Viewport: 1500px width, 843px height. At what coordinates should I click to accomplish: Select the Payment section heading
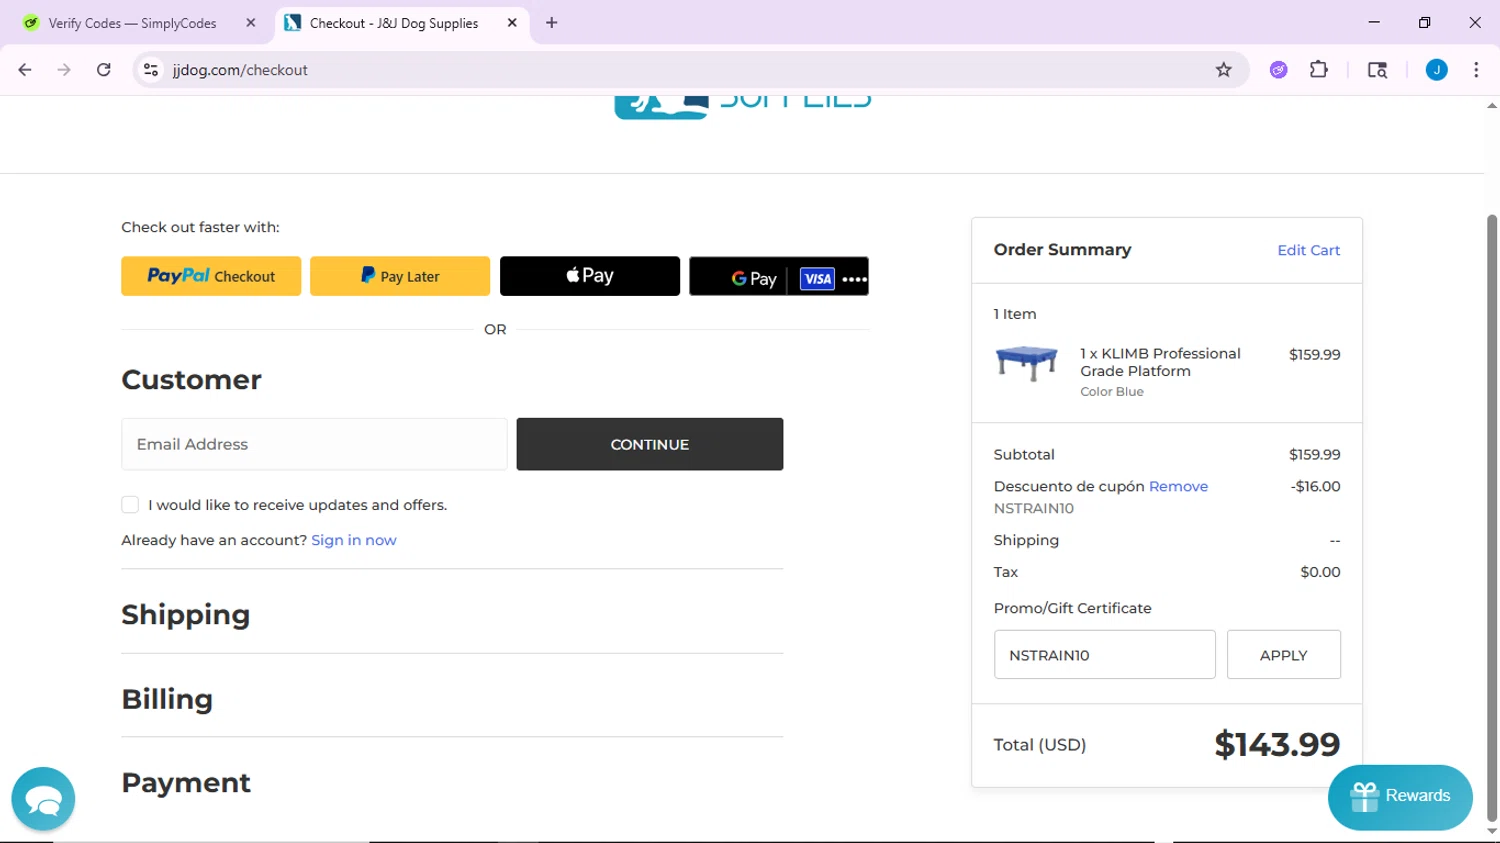click(x=186, y=782)
